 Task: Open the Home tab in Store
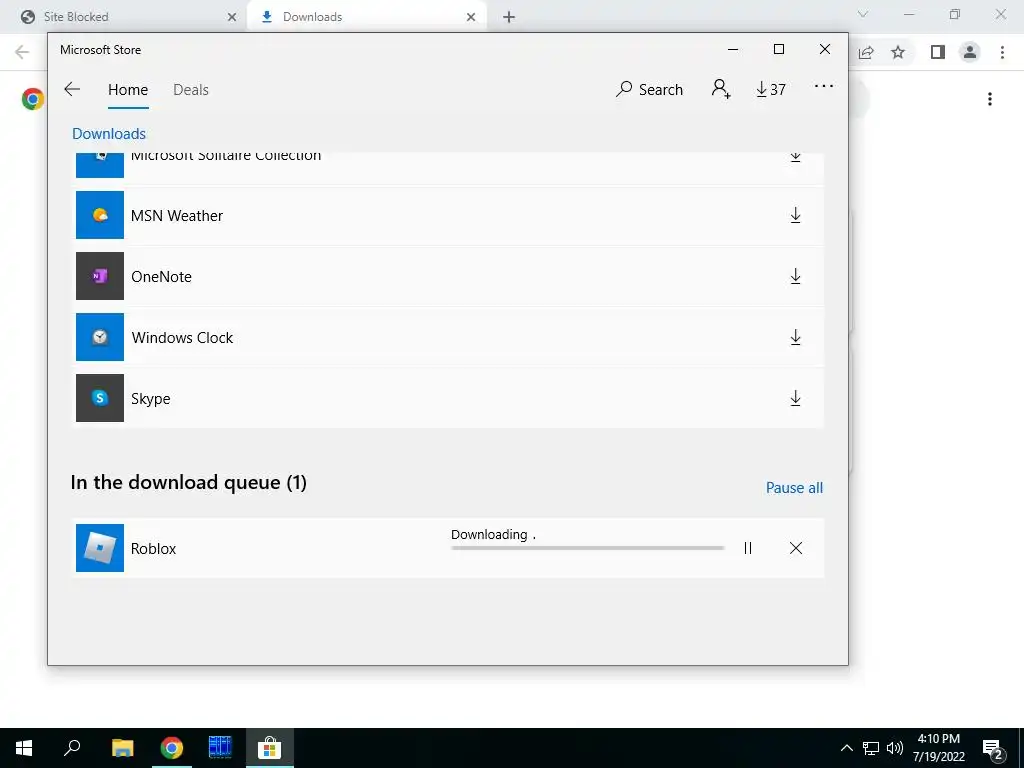tap(128, 90)
